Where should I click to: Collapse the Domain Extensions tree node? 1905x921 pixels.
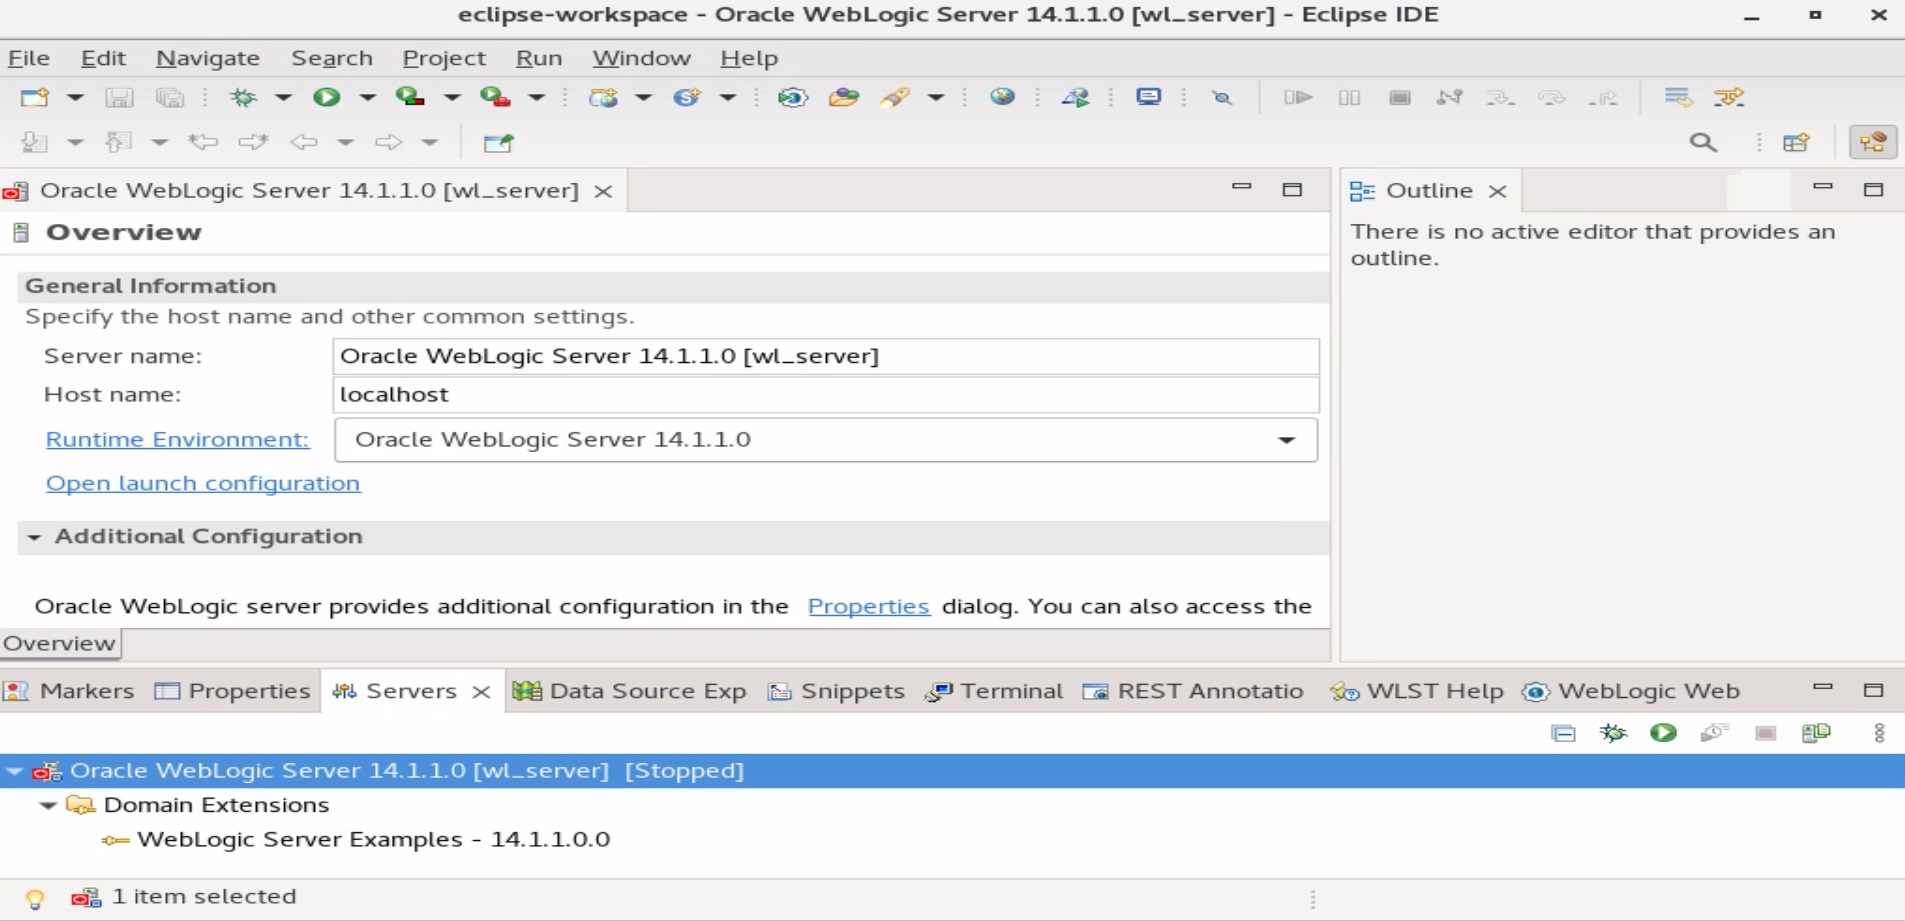(x=48, y=805)
